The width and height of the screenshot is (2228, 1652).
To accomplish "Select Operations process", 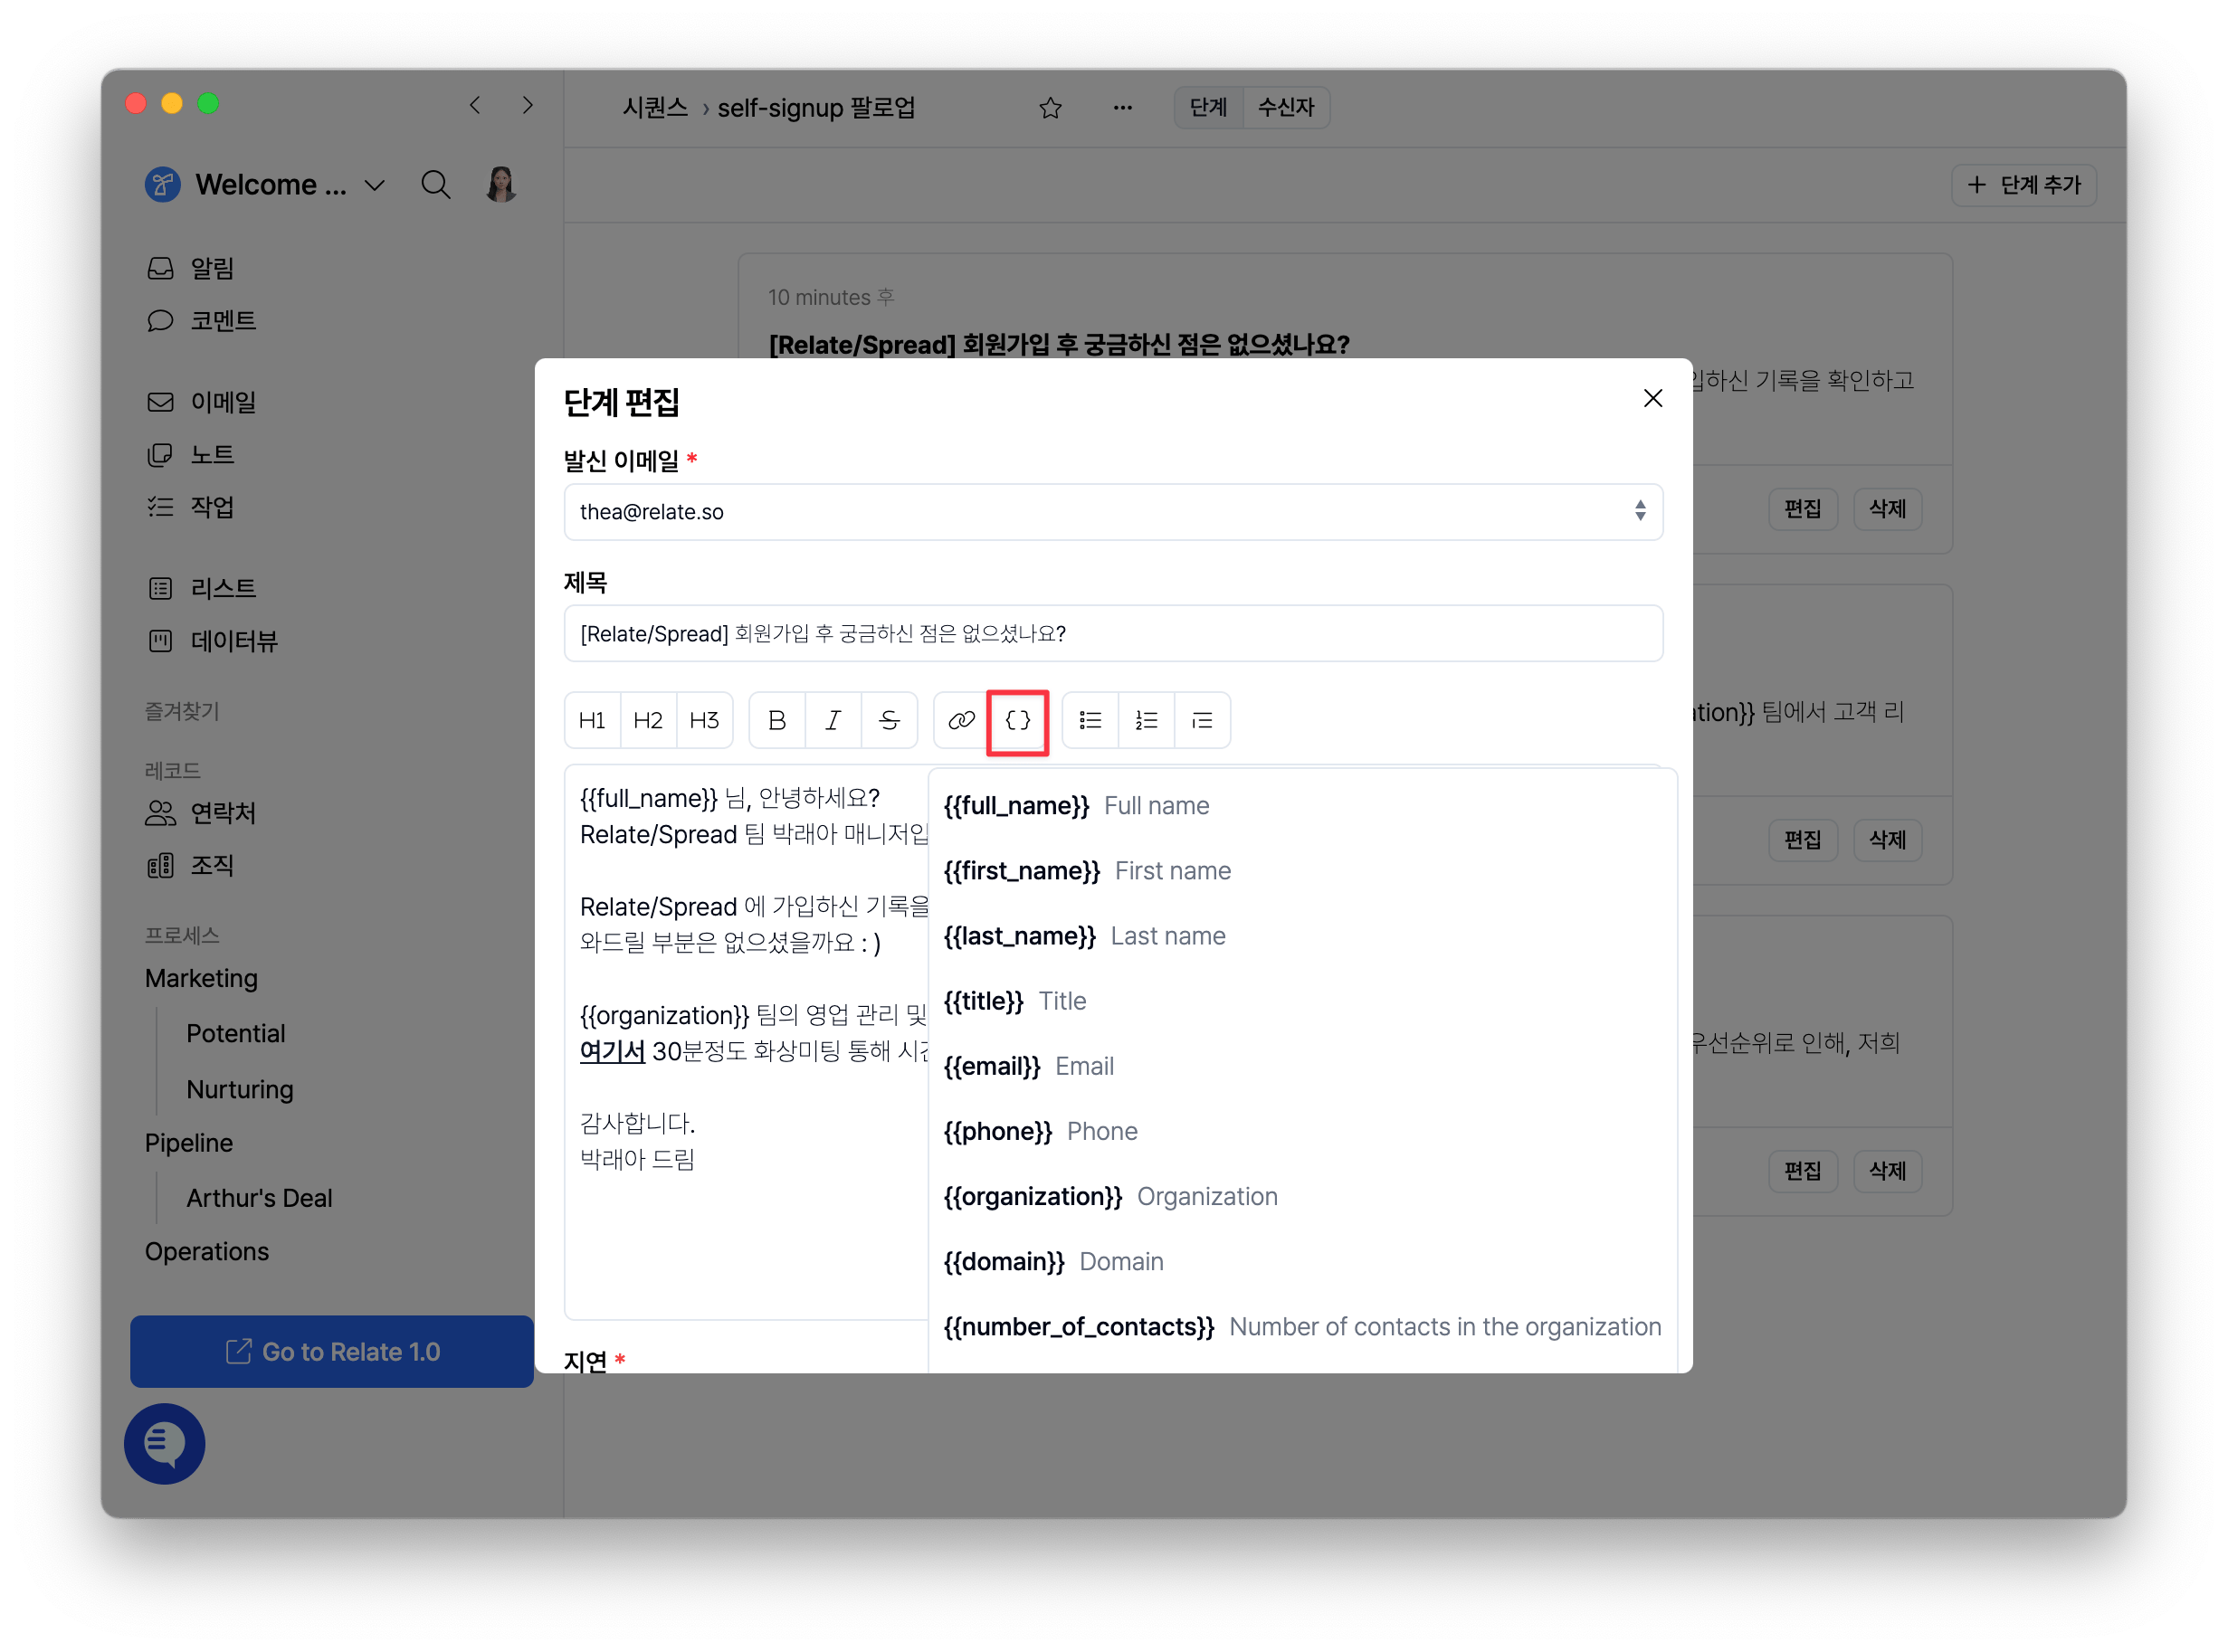I will (207, 1252).
